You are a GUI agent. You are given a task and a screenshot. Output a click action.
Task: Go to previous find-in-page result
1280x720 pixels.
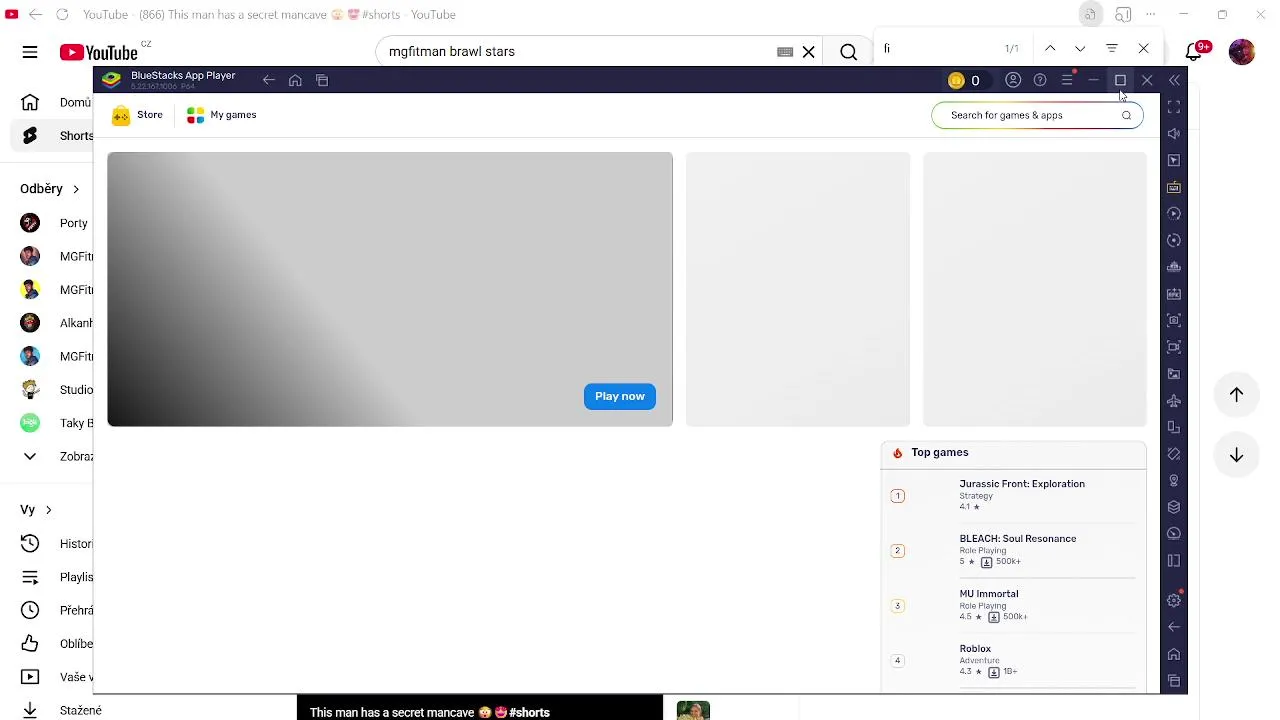(x=1050, y=48)
